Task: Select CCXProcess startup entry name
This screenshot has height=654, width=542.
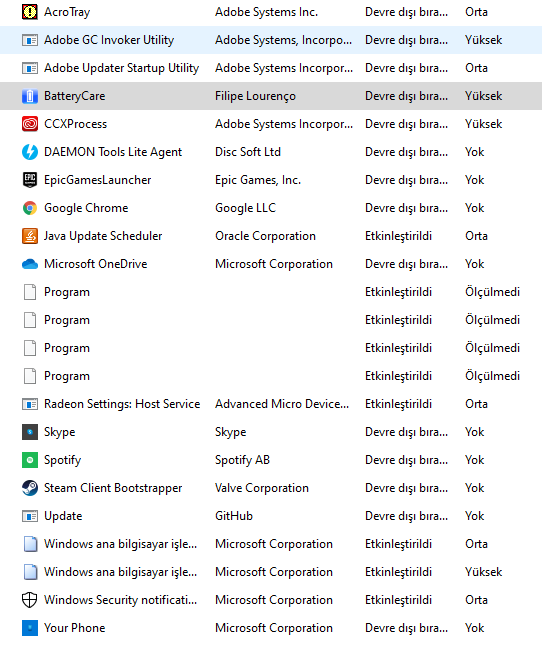Action: (76, 124)
